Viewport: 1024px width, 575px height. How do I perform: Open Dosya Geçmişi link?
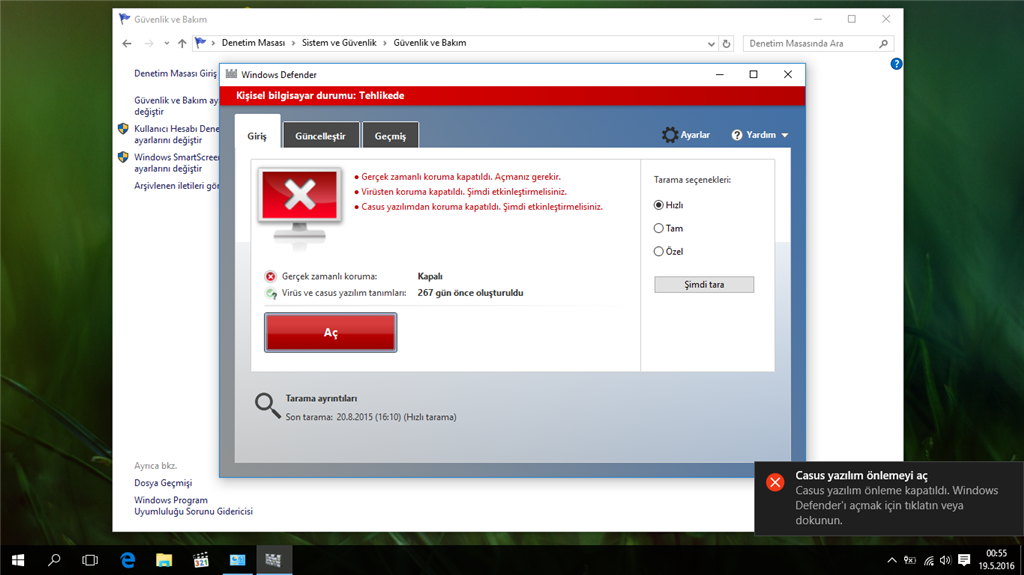click(163, 483)
